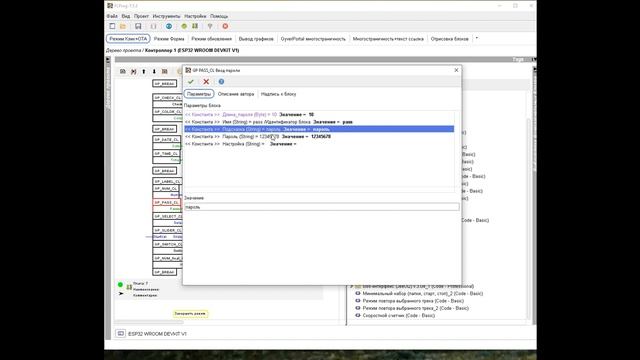The width and height of the screenshot is (640, 360).
Task: Click Контроллер 1 breadcrumb entry
Action: click(192, 50)
